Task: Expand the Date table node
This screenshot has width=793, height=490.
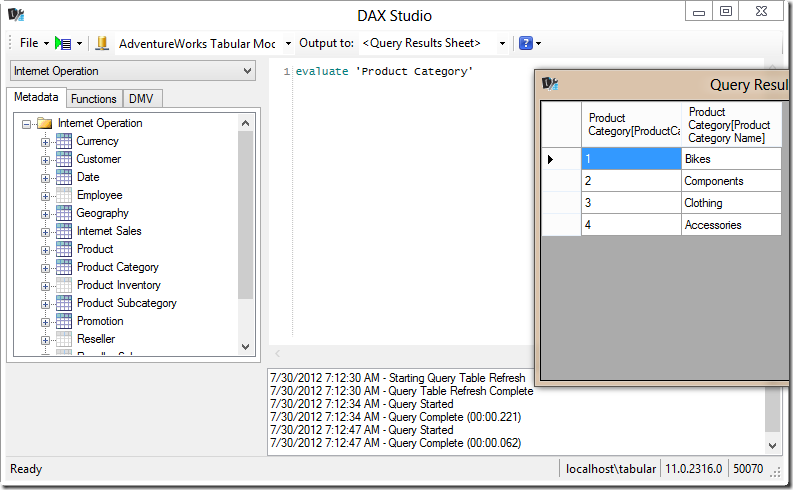Action: point(45,178)
